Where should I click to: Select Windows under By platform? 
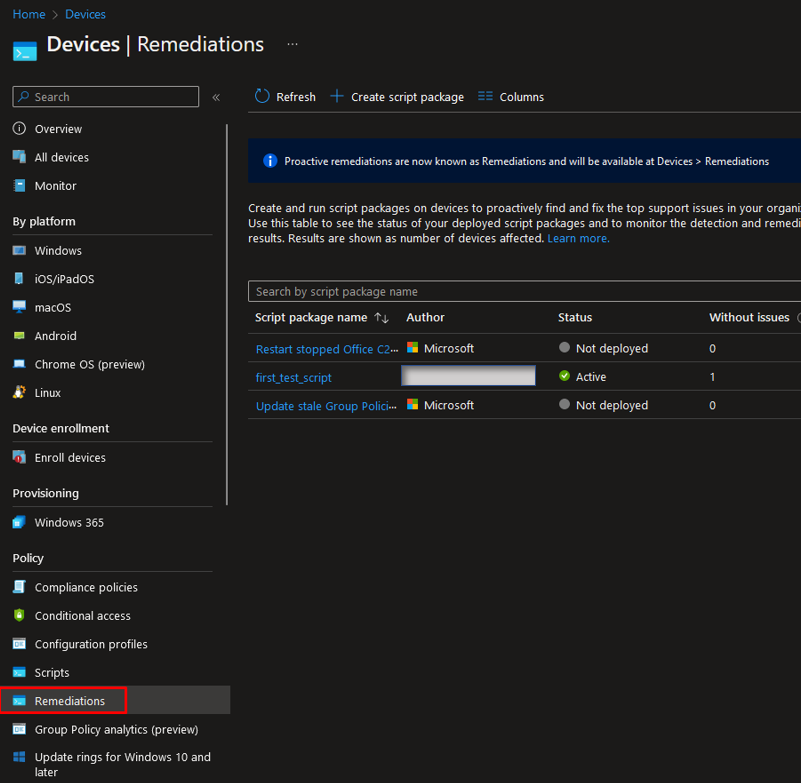point(58,251)
